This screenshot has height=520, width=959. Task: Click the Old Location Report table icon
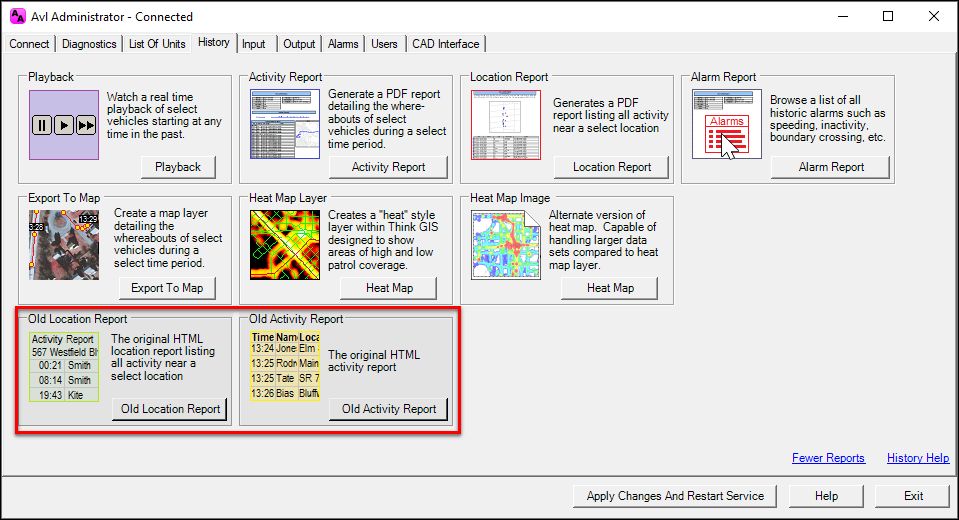(x=63, y=366)
